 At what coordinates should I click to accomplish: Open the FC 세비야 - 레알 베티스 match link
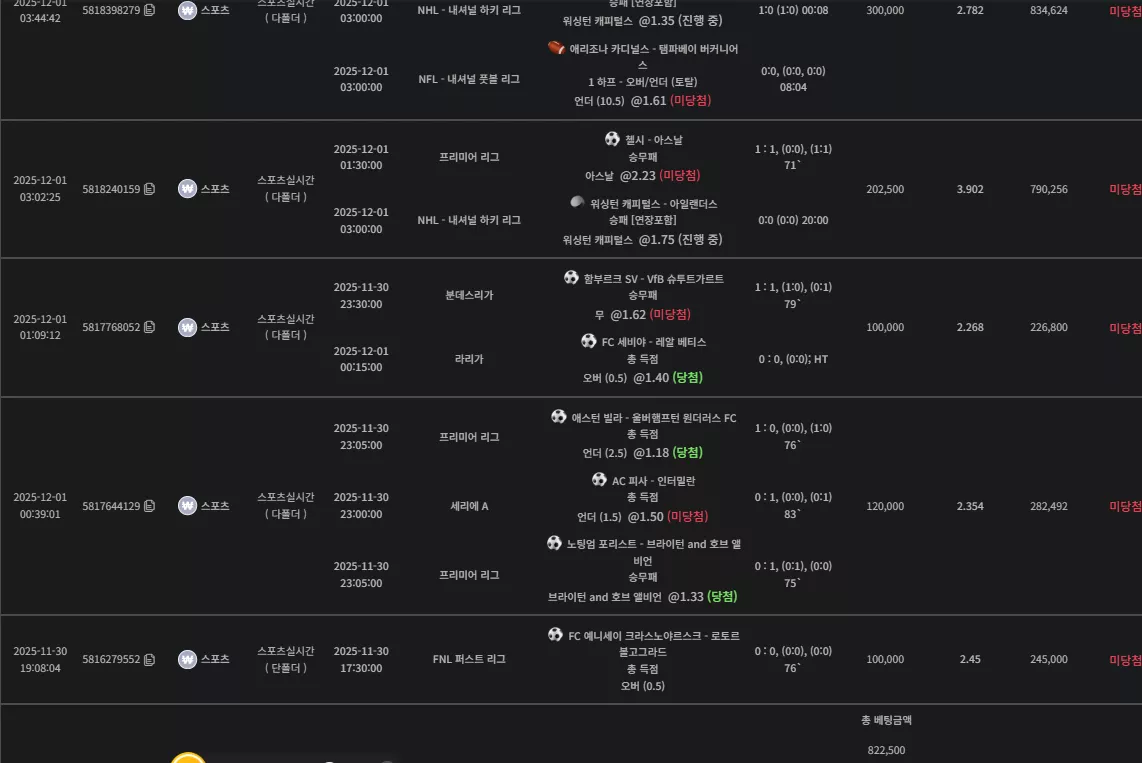coord(653,342)
